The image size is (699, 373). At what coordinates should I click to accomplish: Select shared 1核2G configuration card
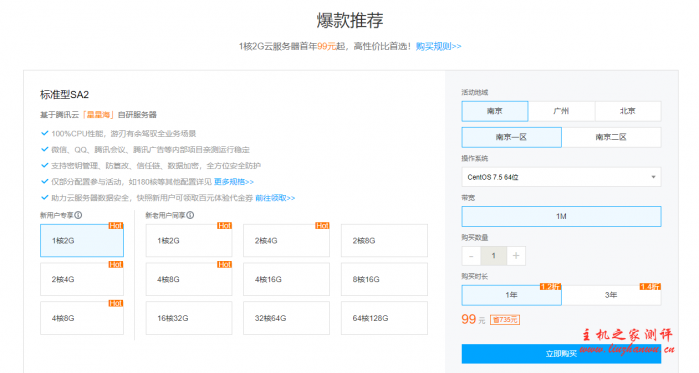(x=189, y=241)
